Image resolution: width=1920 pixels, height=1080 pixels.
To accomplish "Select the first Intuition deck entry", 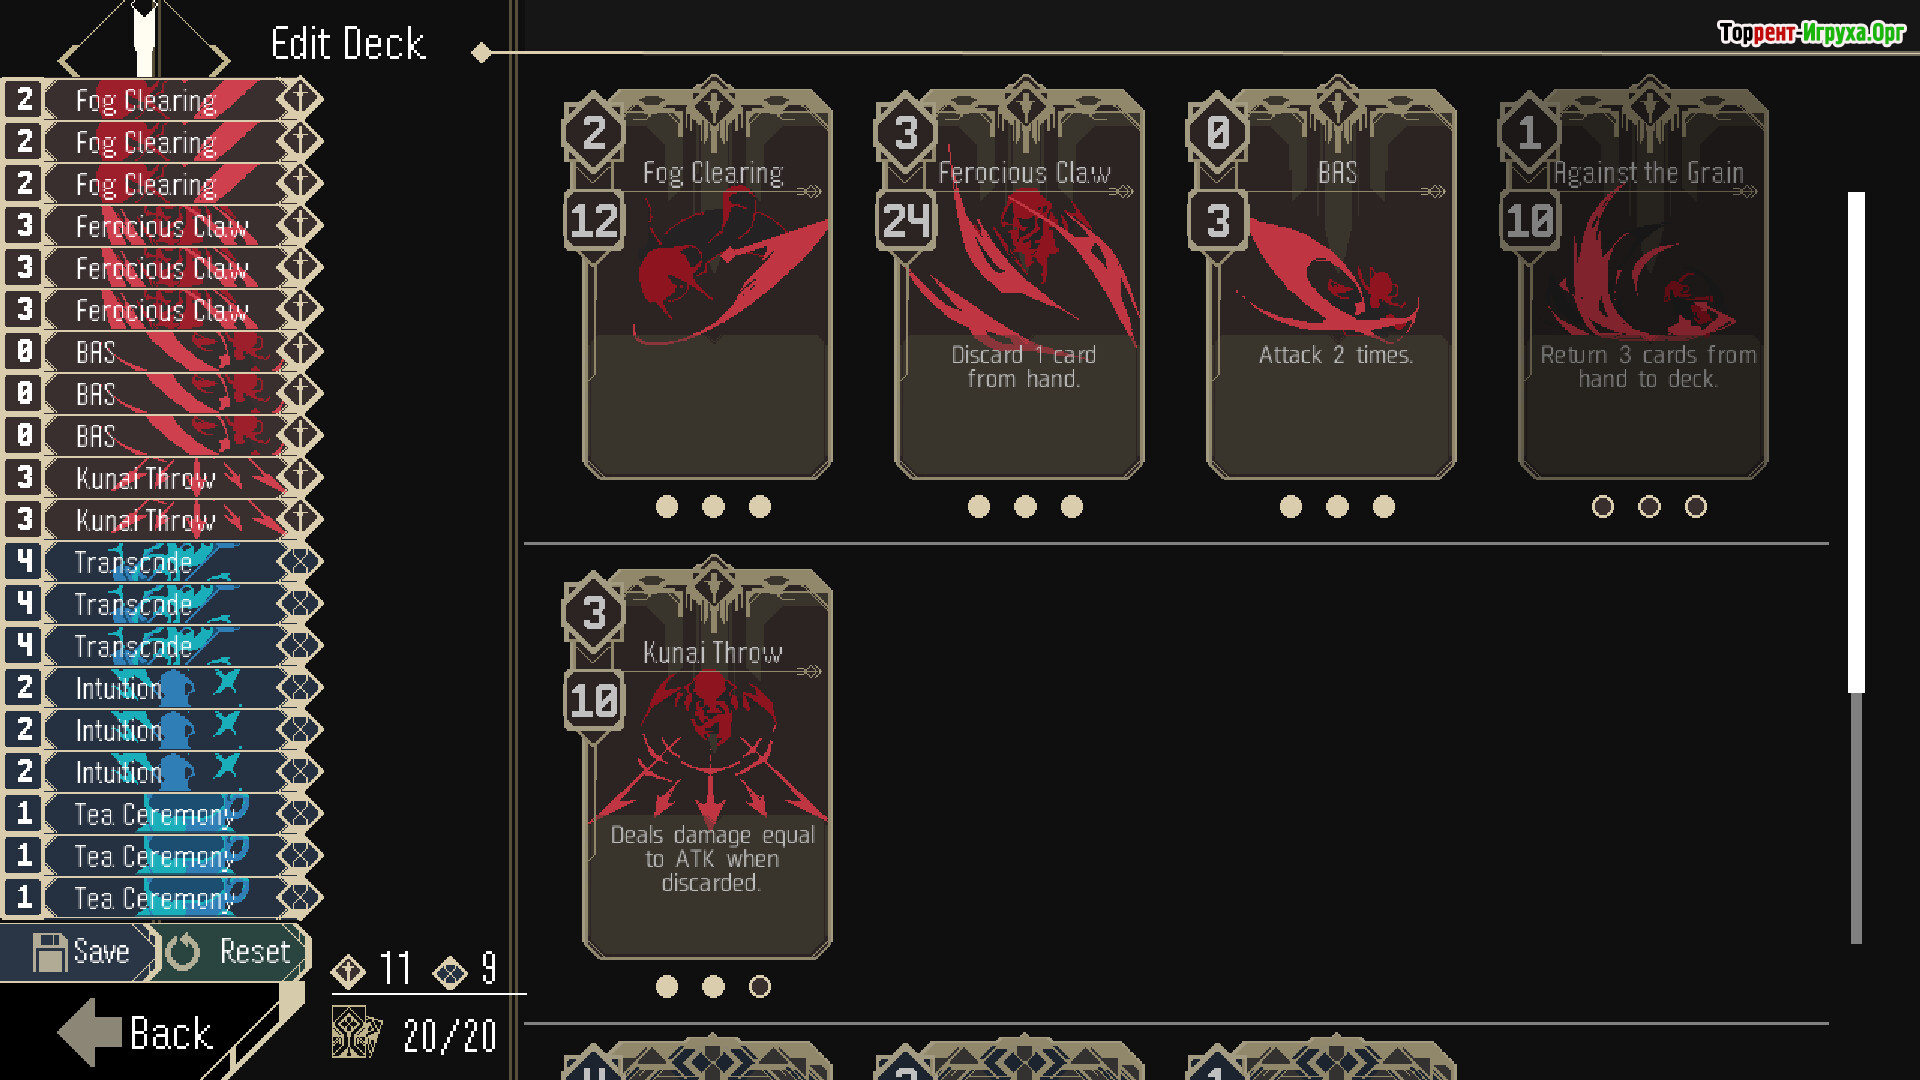I will [x=162, y=688].
